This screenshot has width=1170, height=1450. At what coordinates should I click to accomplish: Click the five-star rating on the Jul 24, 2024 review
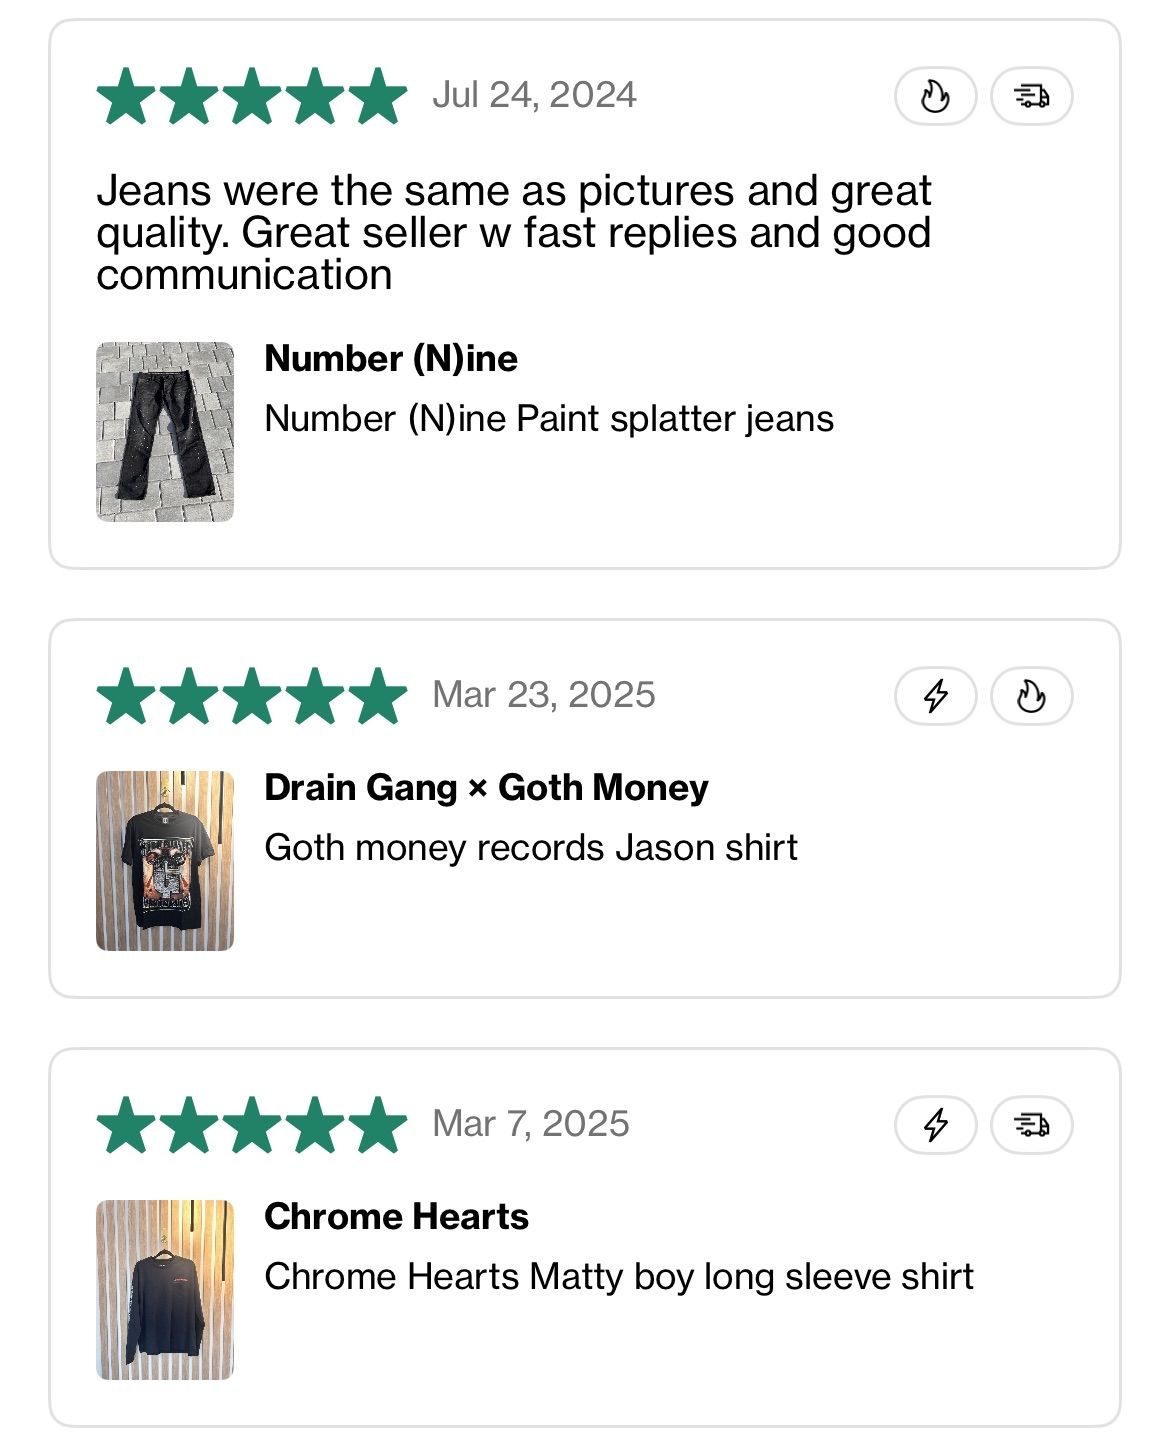point(252,96)
